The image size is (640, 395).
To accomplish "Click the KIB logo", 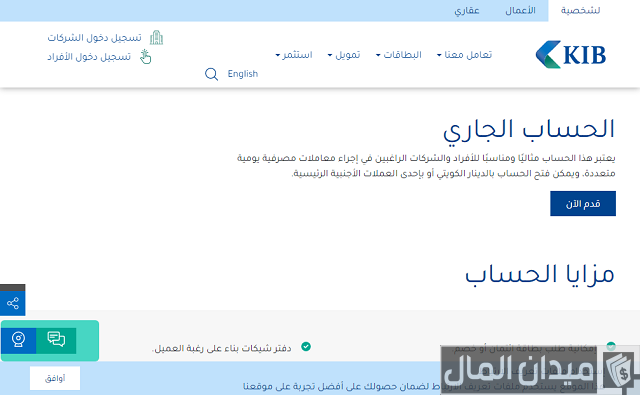I will [571, 54].
